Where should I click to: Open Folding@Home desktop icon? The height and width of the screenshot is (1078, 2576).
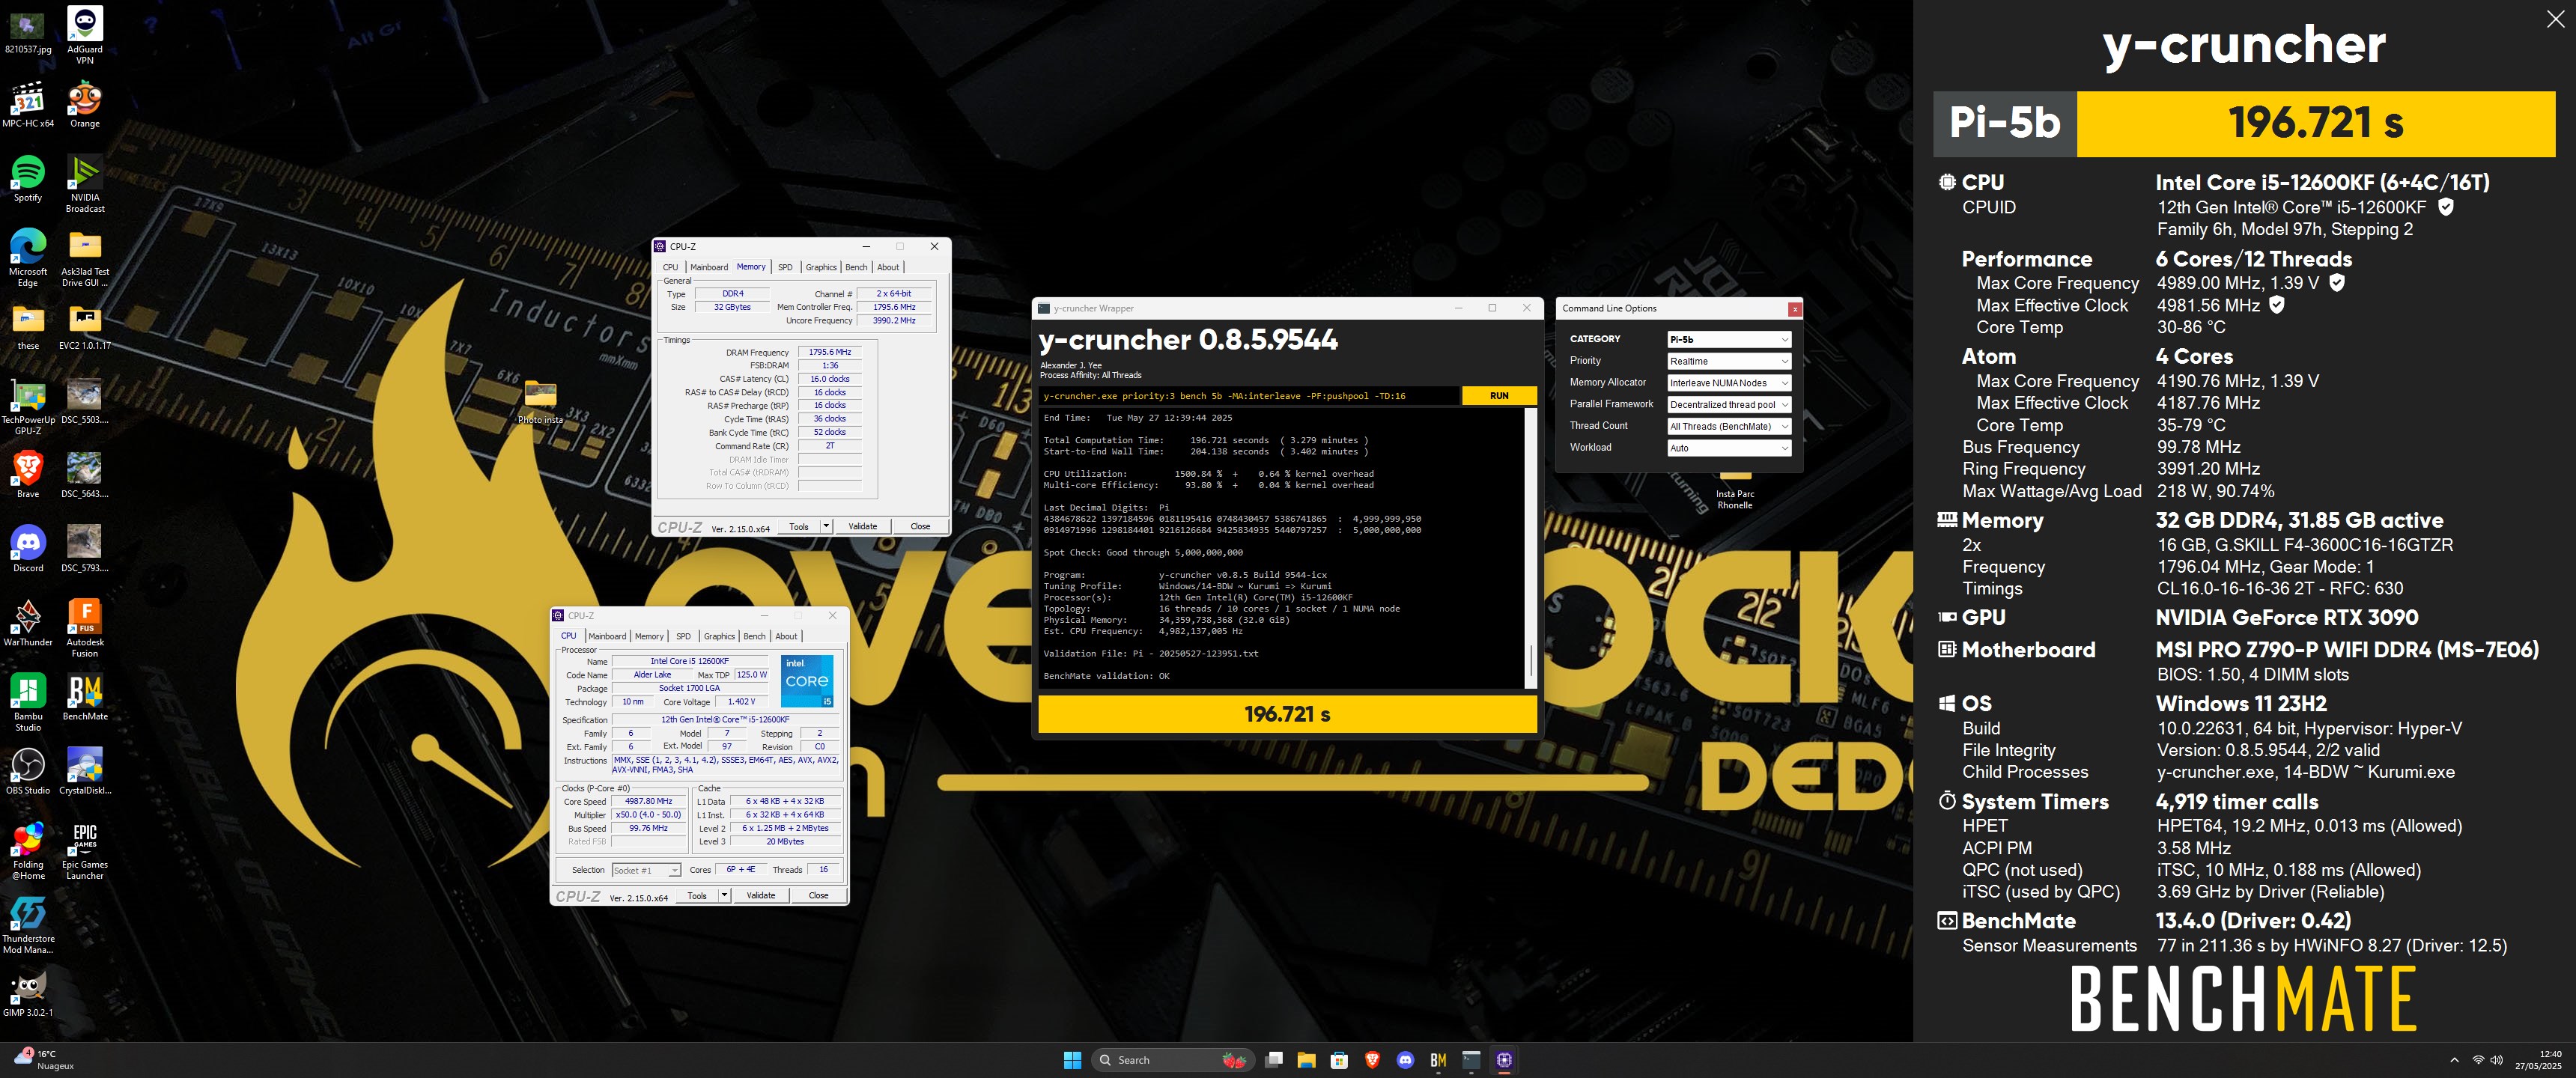point(28,850)
